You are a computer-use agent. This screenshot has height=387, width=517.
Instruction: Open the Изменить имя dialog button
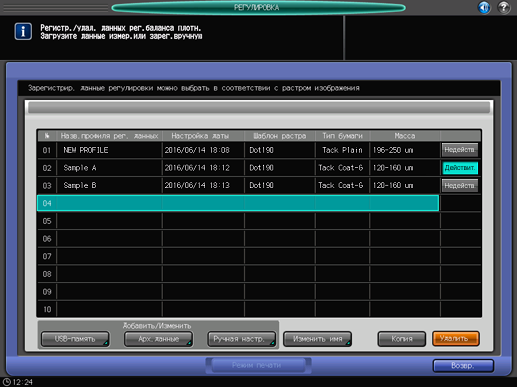click(x=317, y=339)
